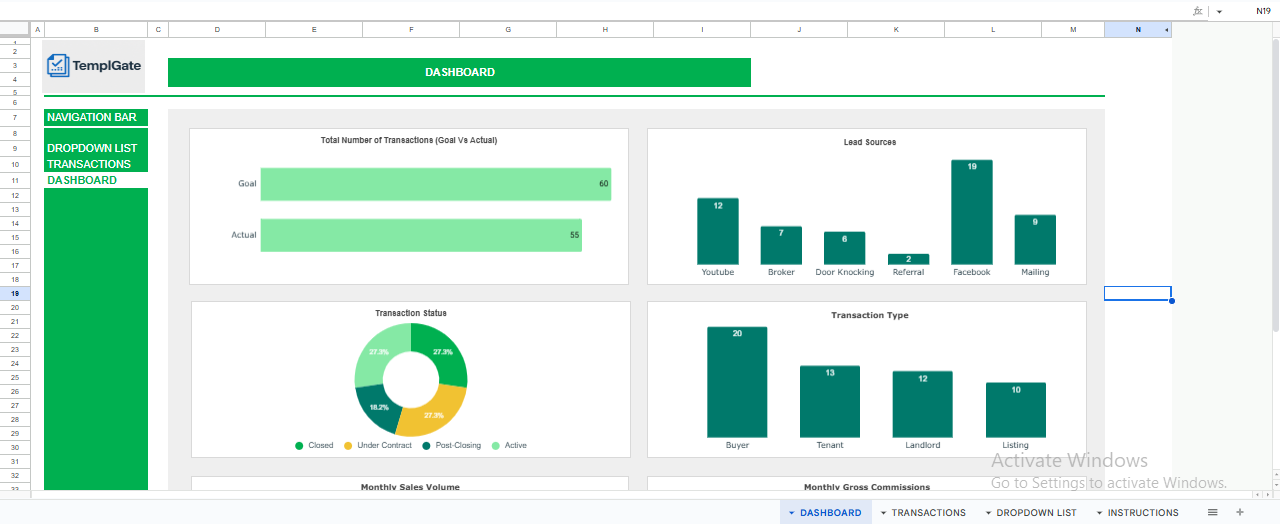Click the Mailing bar with value 9
The height and width of the screenshot is (524, 1280).
point(1035,239)
